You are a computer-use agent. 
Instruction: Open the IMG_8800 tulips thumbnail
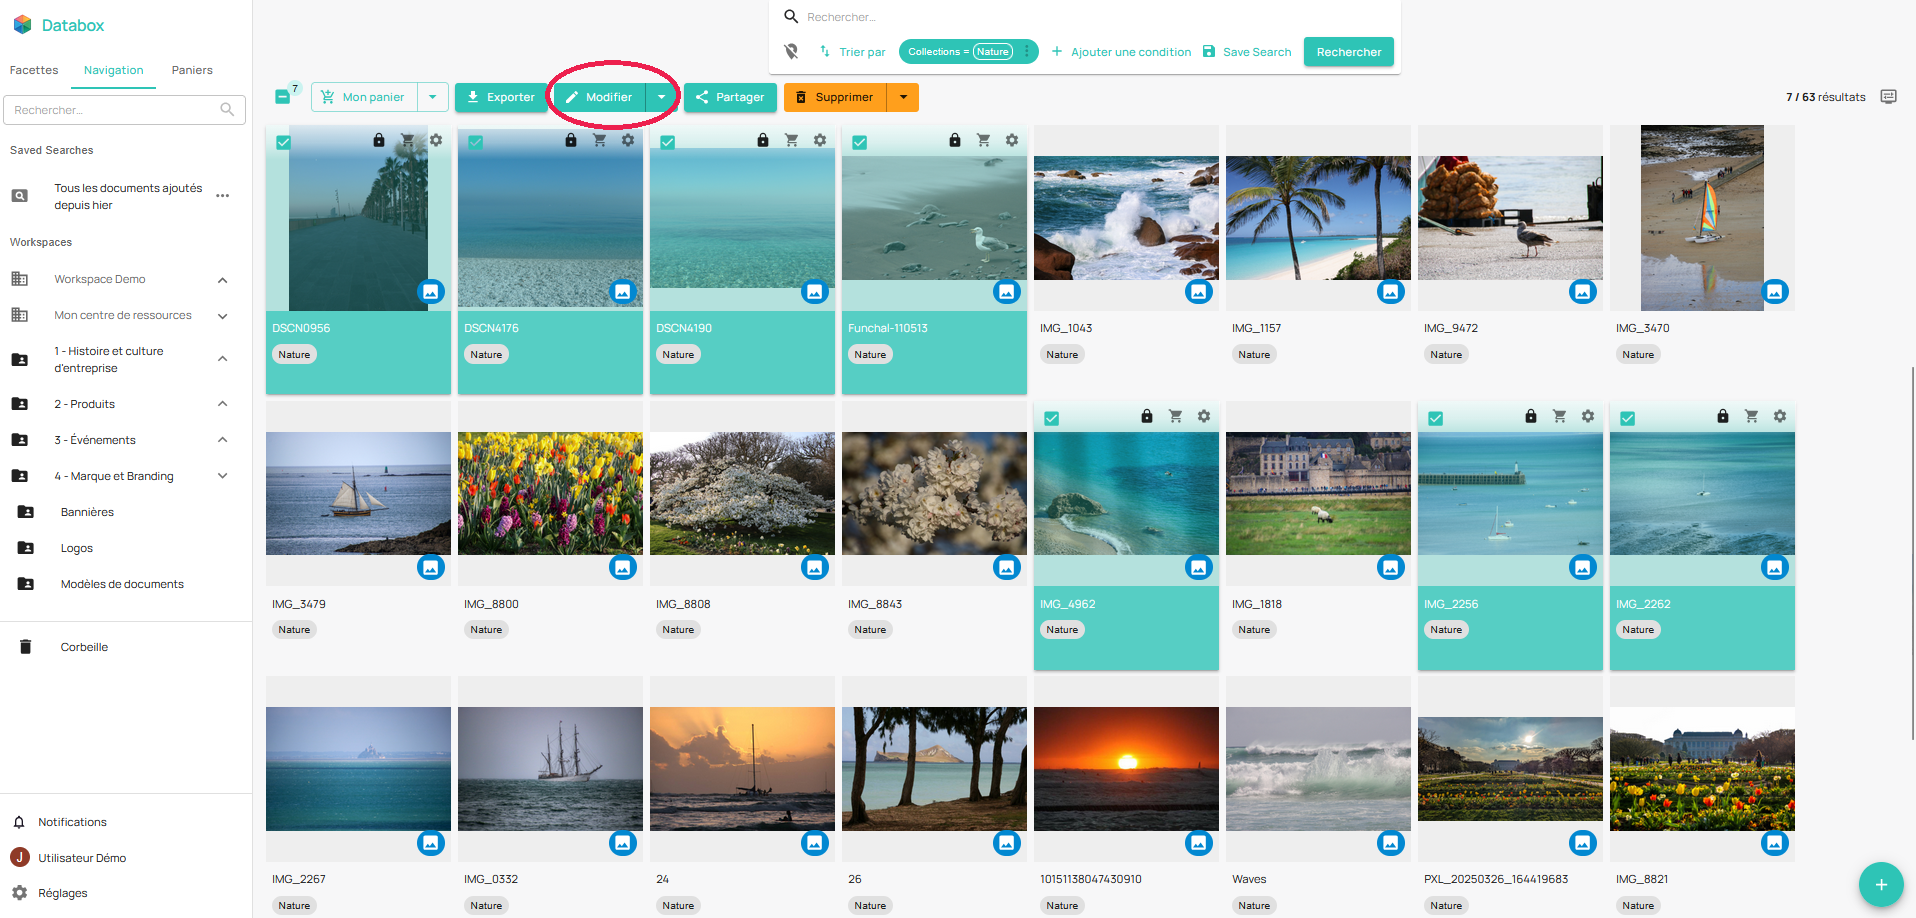[x=550, y=493]
